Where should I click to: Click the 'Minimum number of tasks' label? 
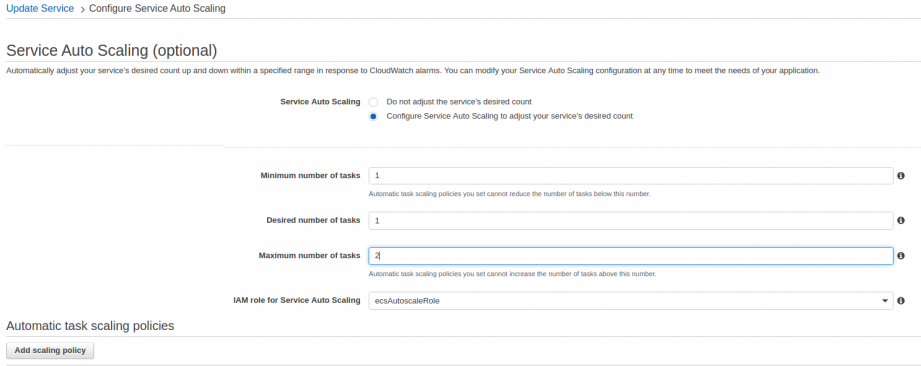[310, 176]
